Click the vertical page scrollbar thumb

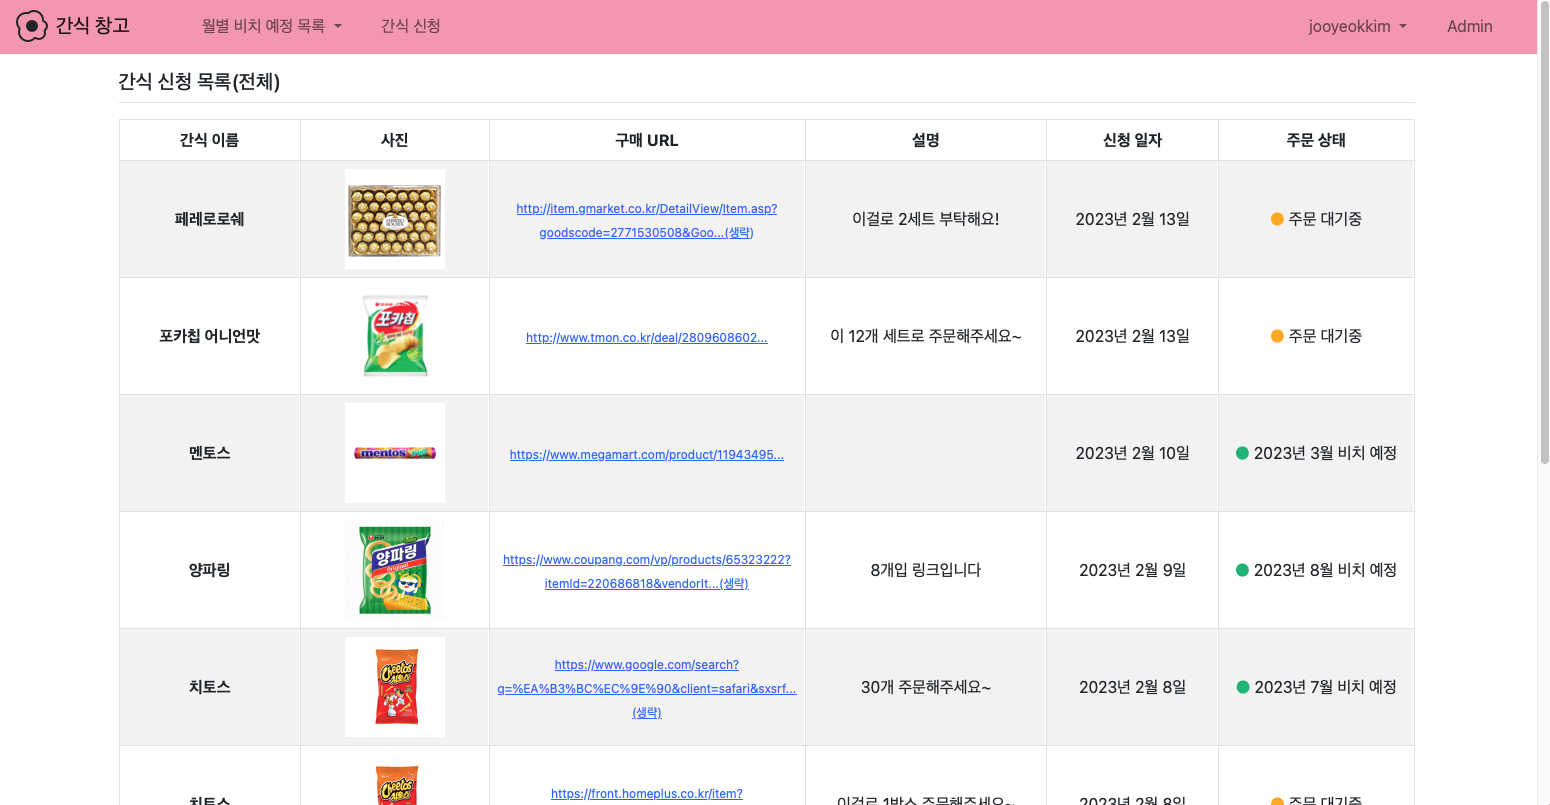tap(1543, 232)
